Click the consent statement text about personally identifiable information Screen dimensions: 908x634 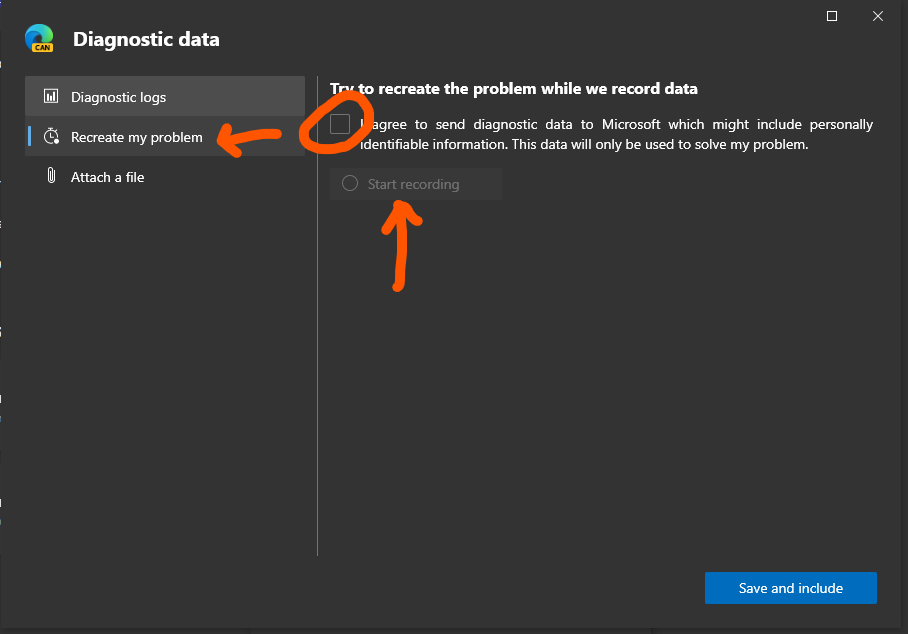(615, 132)
